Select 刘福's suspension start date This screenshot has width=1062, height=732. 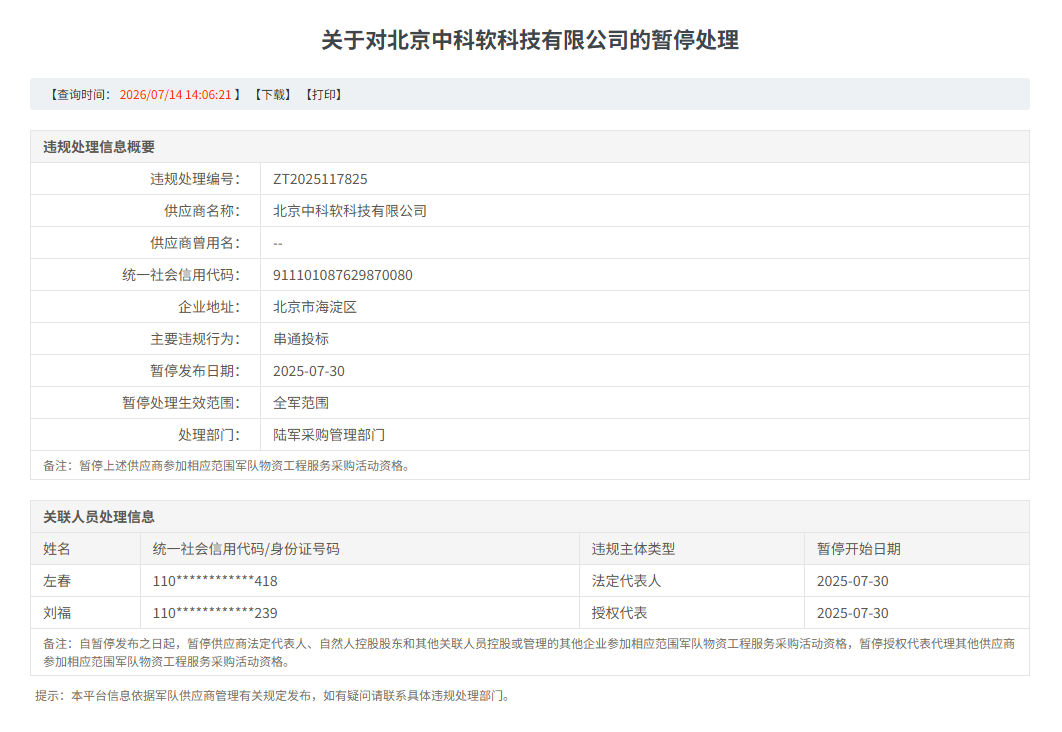click(853, 613)
